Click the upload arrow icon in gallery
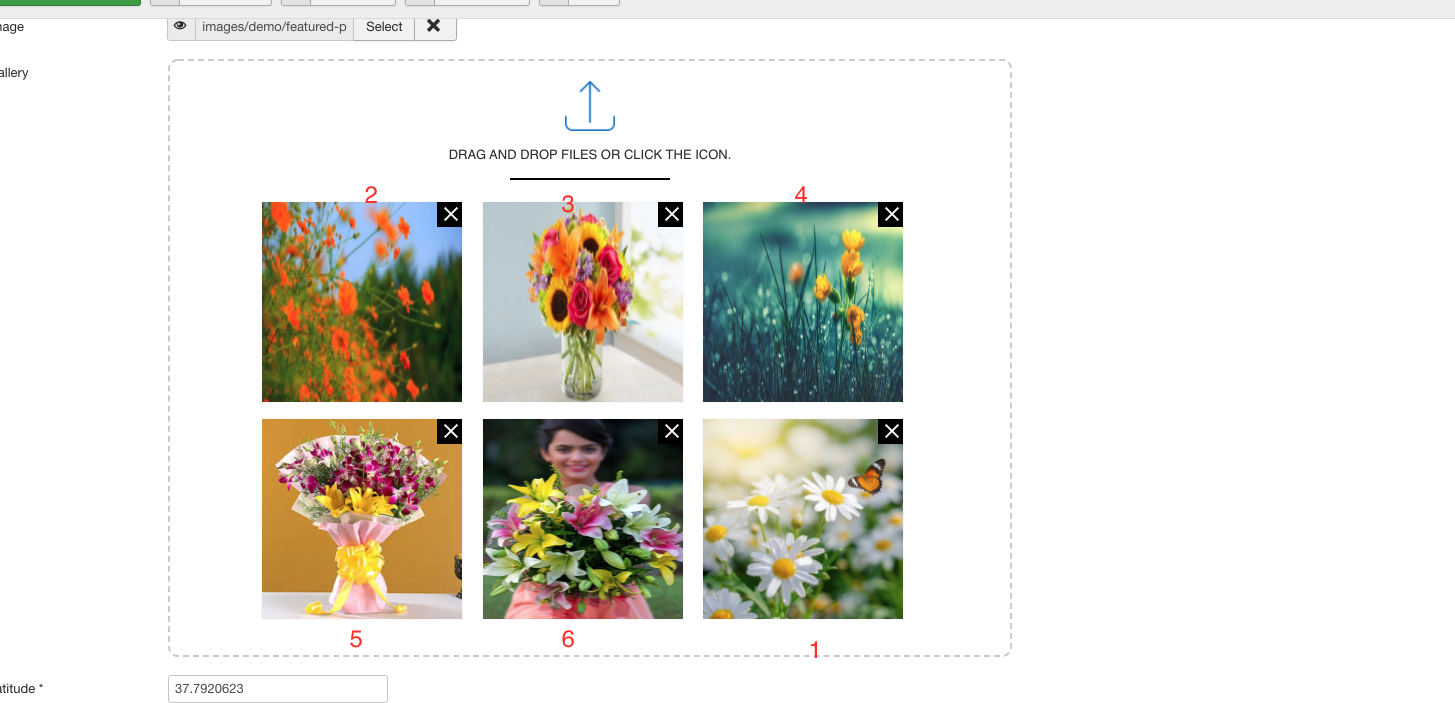 click(x=589, y=106)
